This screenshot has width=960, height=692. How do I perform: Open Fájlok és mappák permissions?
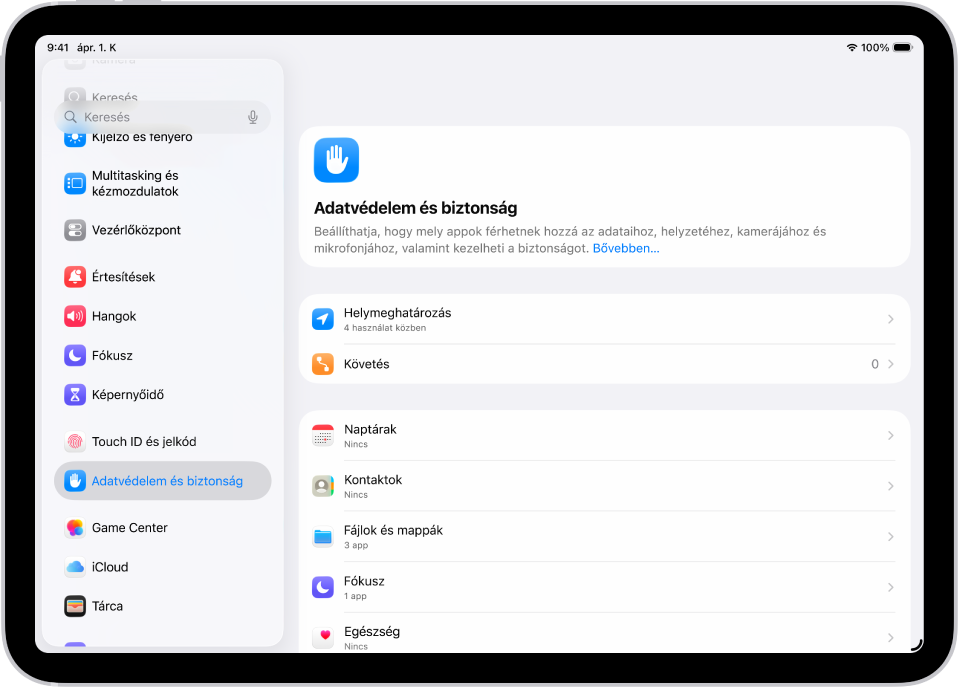point(604,537)
